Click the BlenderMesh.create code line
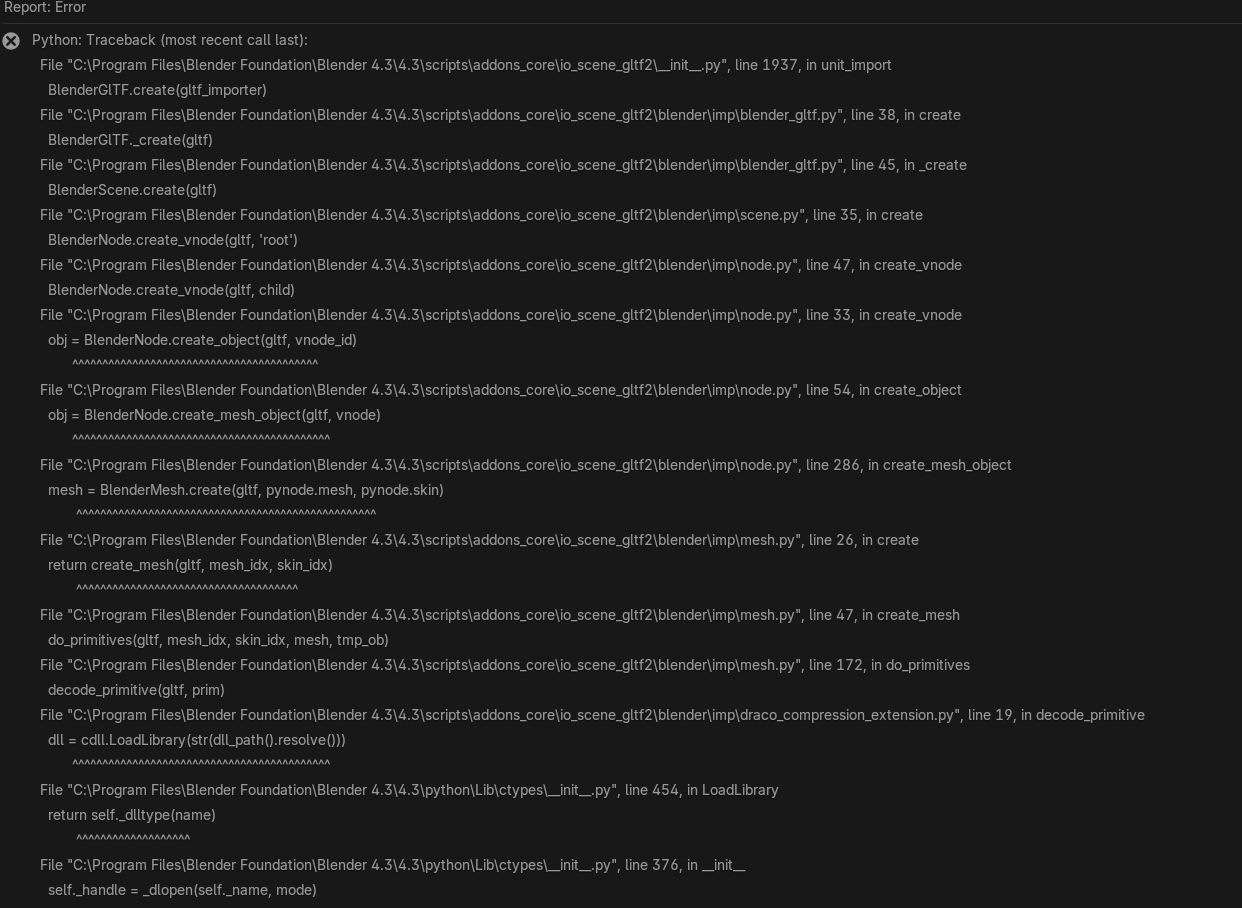Viewport: 1242px width, 908px height. pyautogui.click(x=246, y=490)
